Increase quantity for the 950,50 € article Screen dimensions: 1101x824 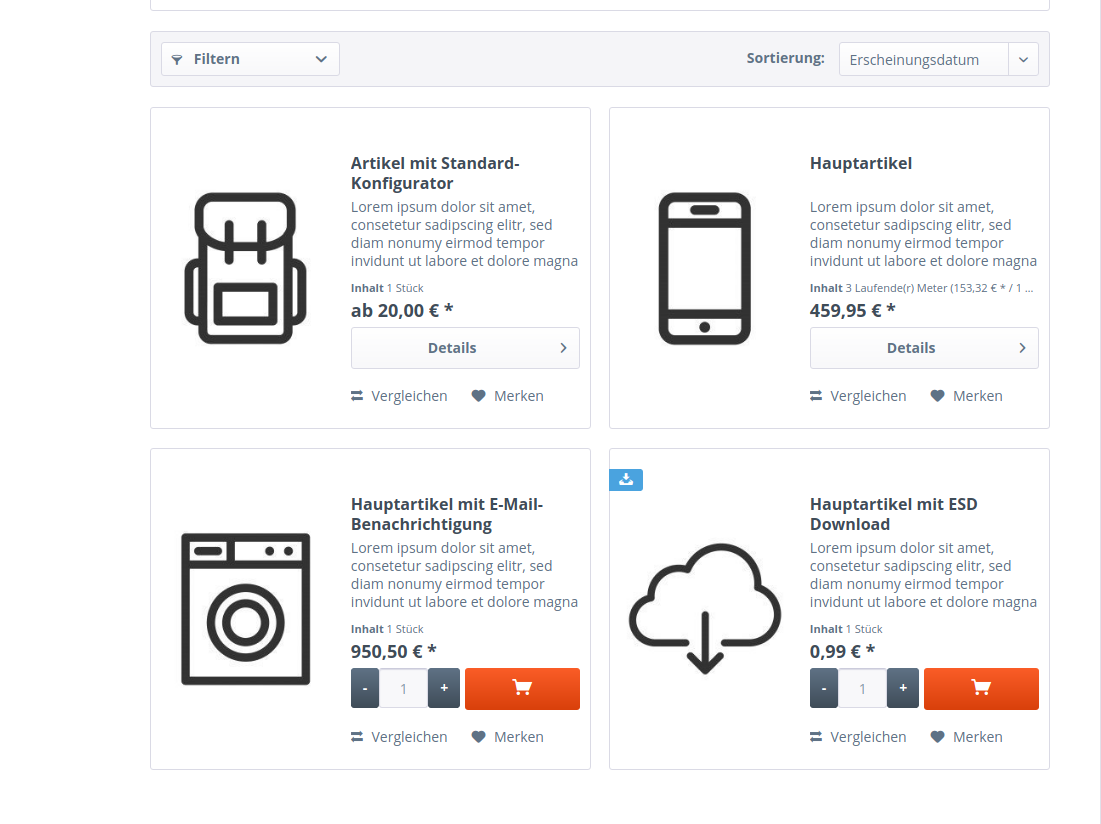pyautogui.click(x=444, y=689)
